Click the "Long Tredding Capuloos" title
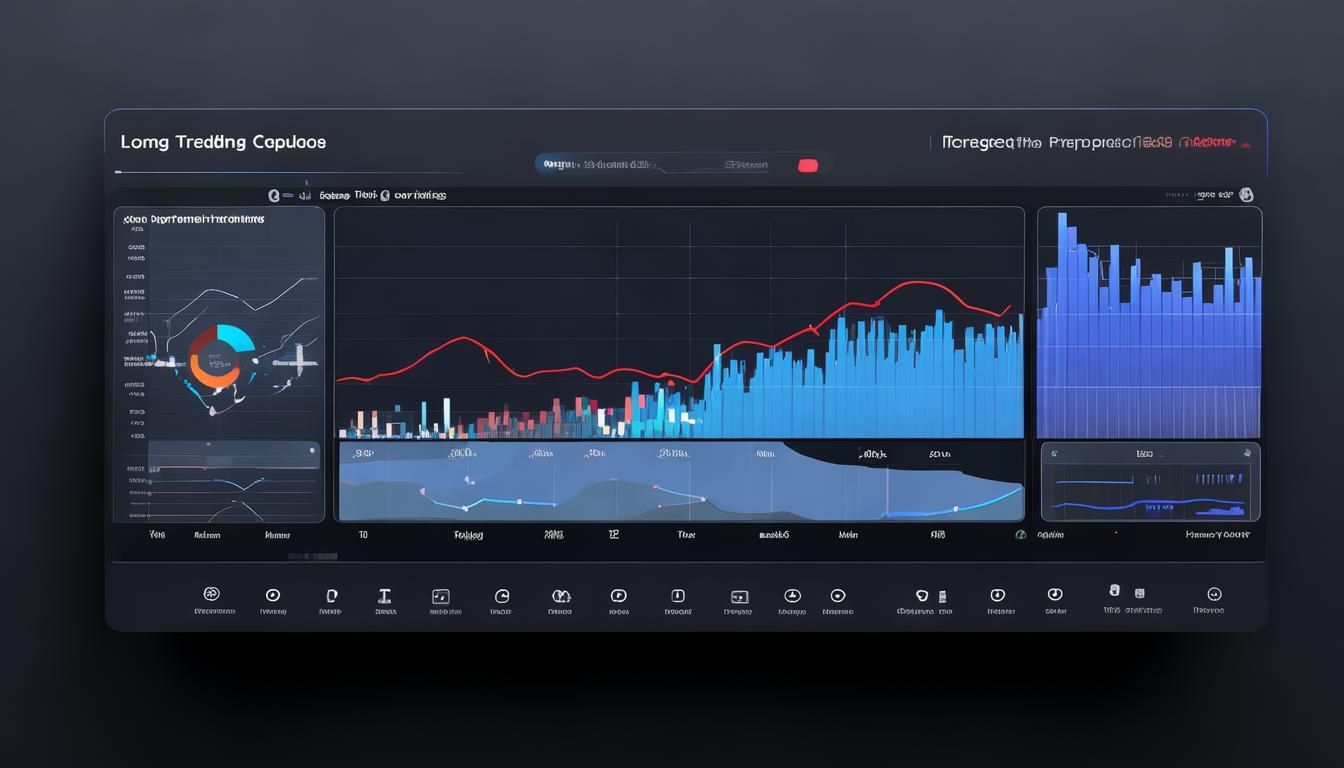 pyautogui.click(x=223, y=142)
